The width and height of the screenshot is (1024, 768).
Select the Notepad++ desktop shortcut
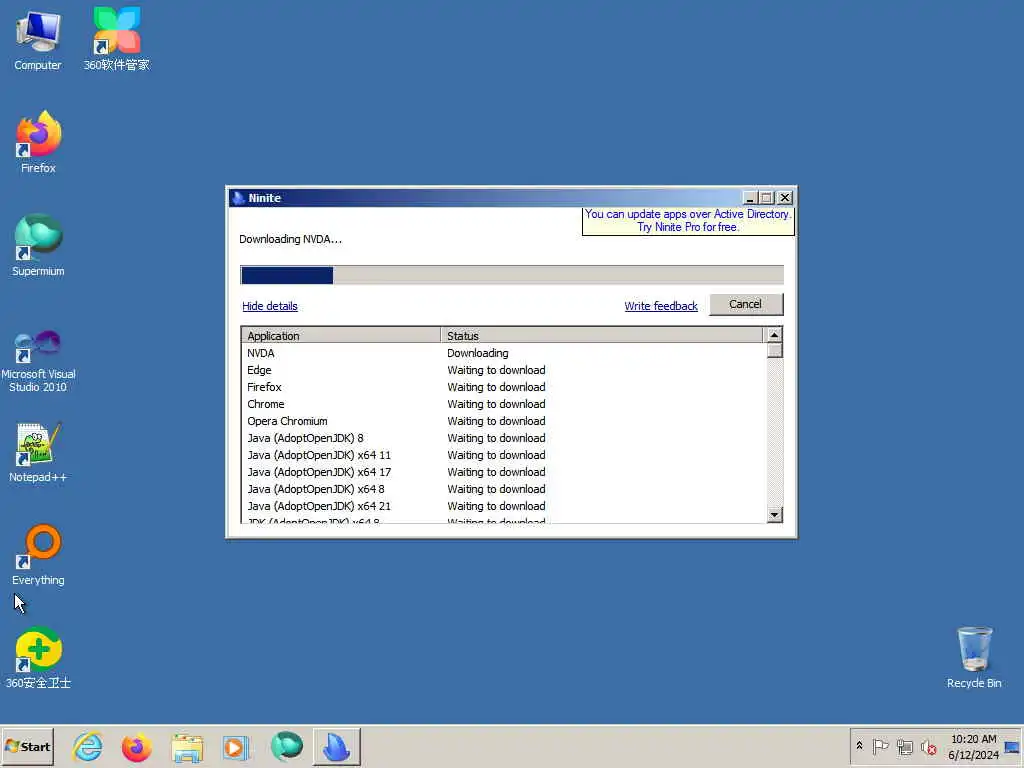click(x=38, y=453)
